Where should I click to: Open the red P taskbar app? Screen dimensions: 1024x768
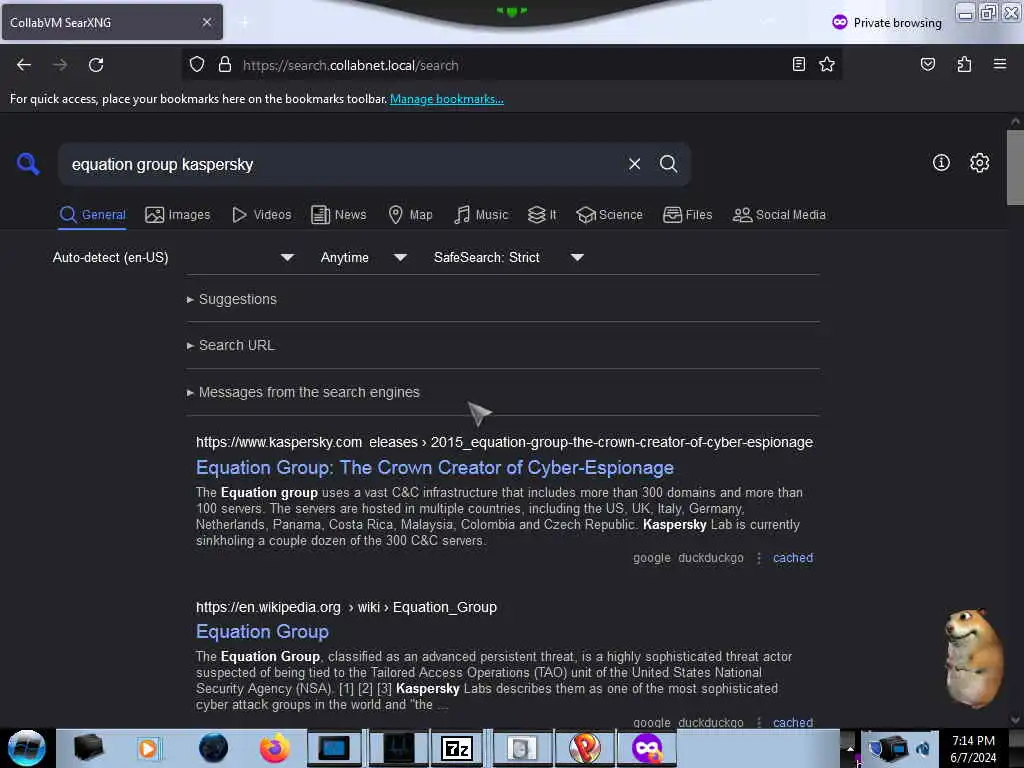(x=585, y=748)
